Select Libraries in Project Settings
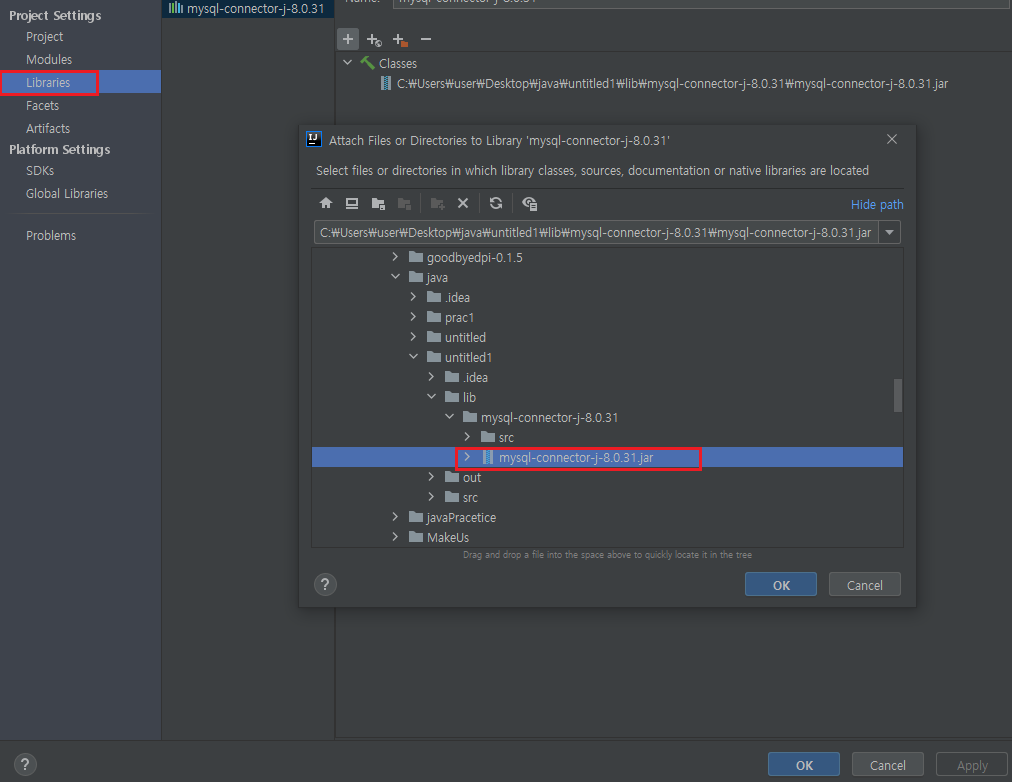The height and width of the screenshot is (782, 1012). [80, 82]
